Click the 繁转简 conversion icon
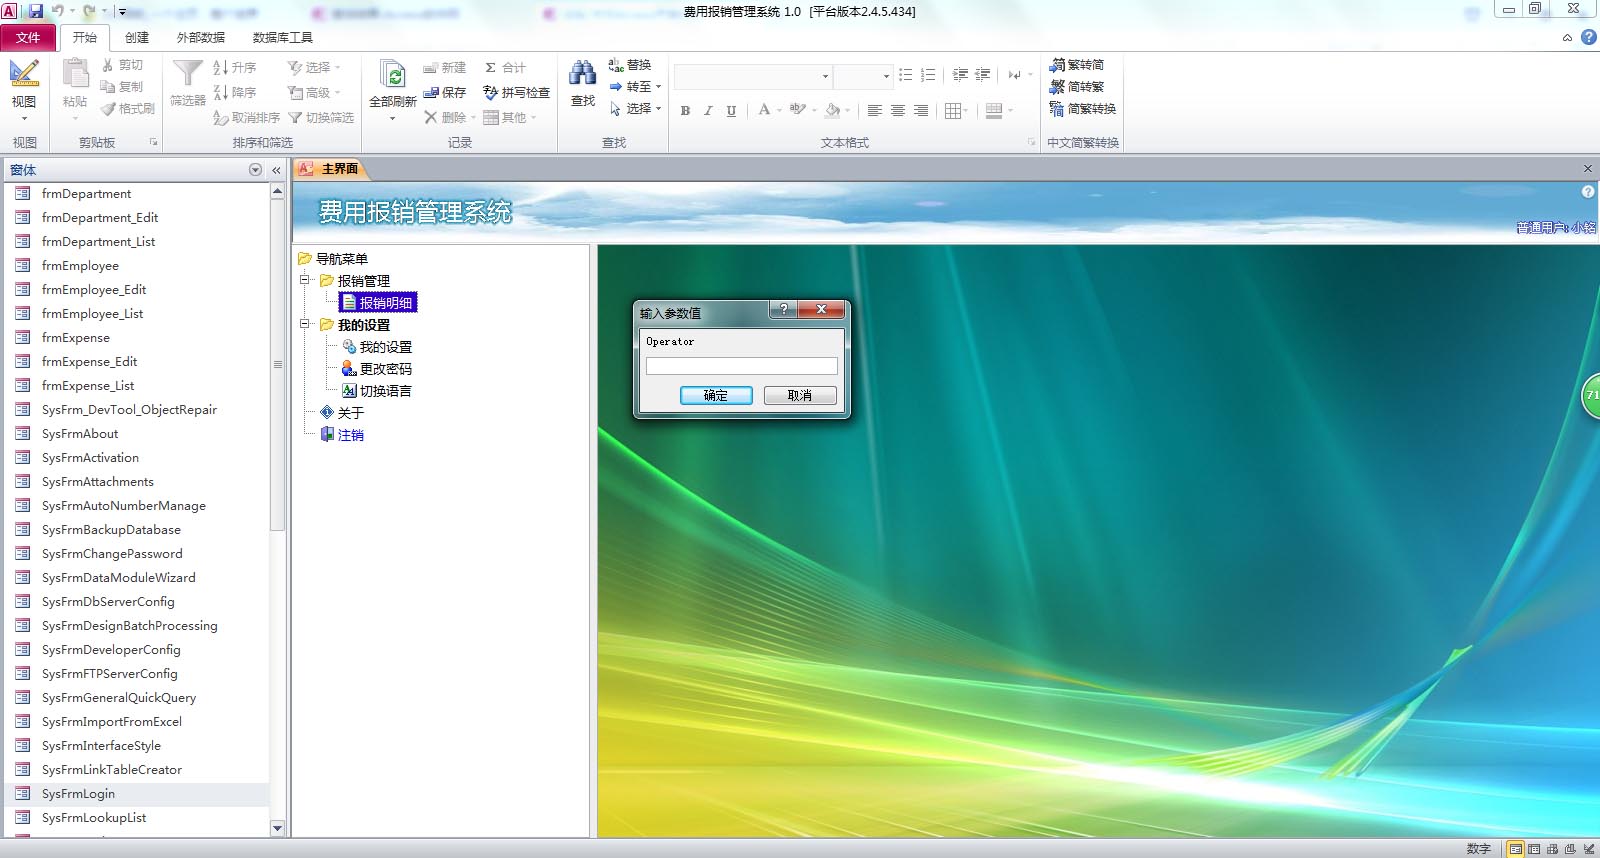Viewport: 1600px width, 858px height. pyautogui.click(x=1057, y=65)
